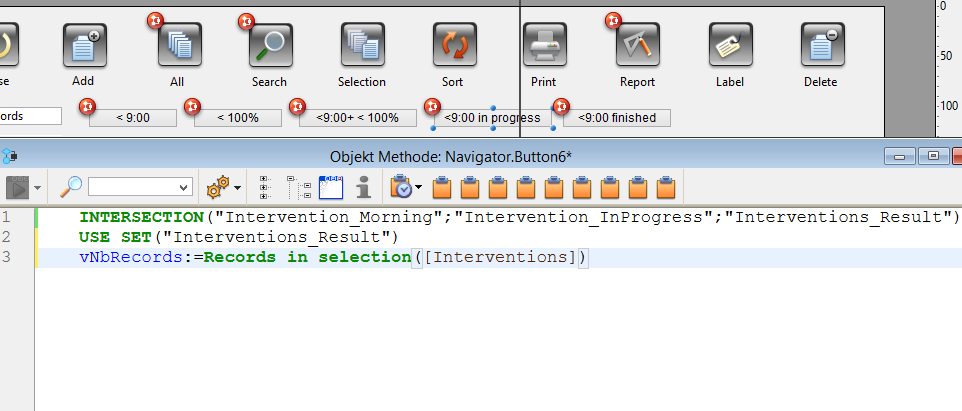The image size is (962, 411).
Task: Click the Print icon button
Action: click(x=544, y=45)
